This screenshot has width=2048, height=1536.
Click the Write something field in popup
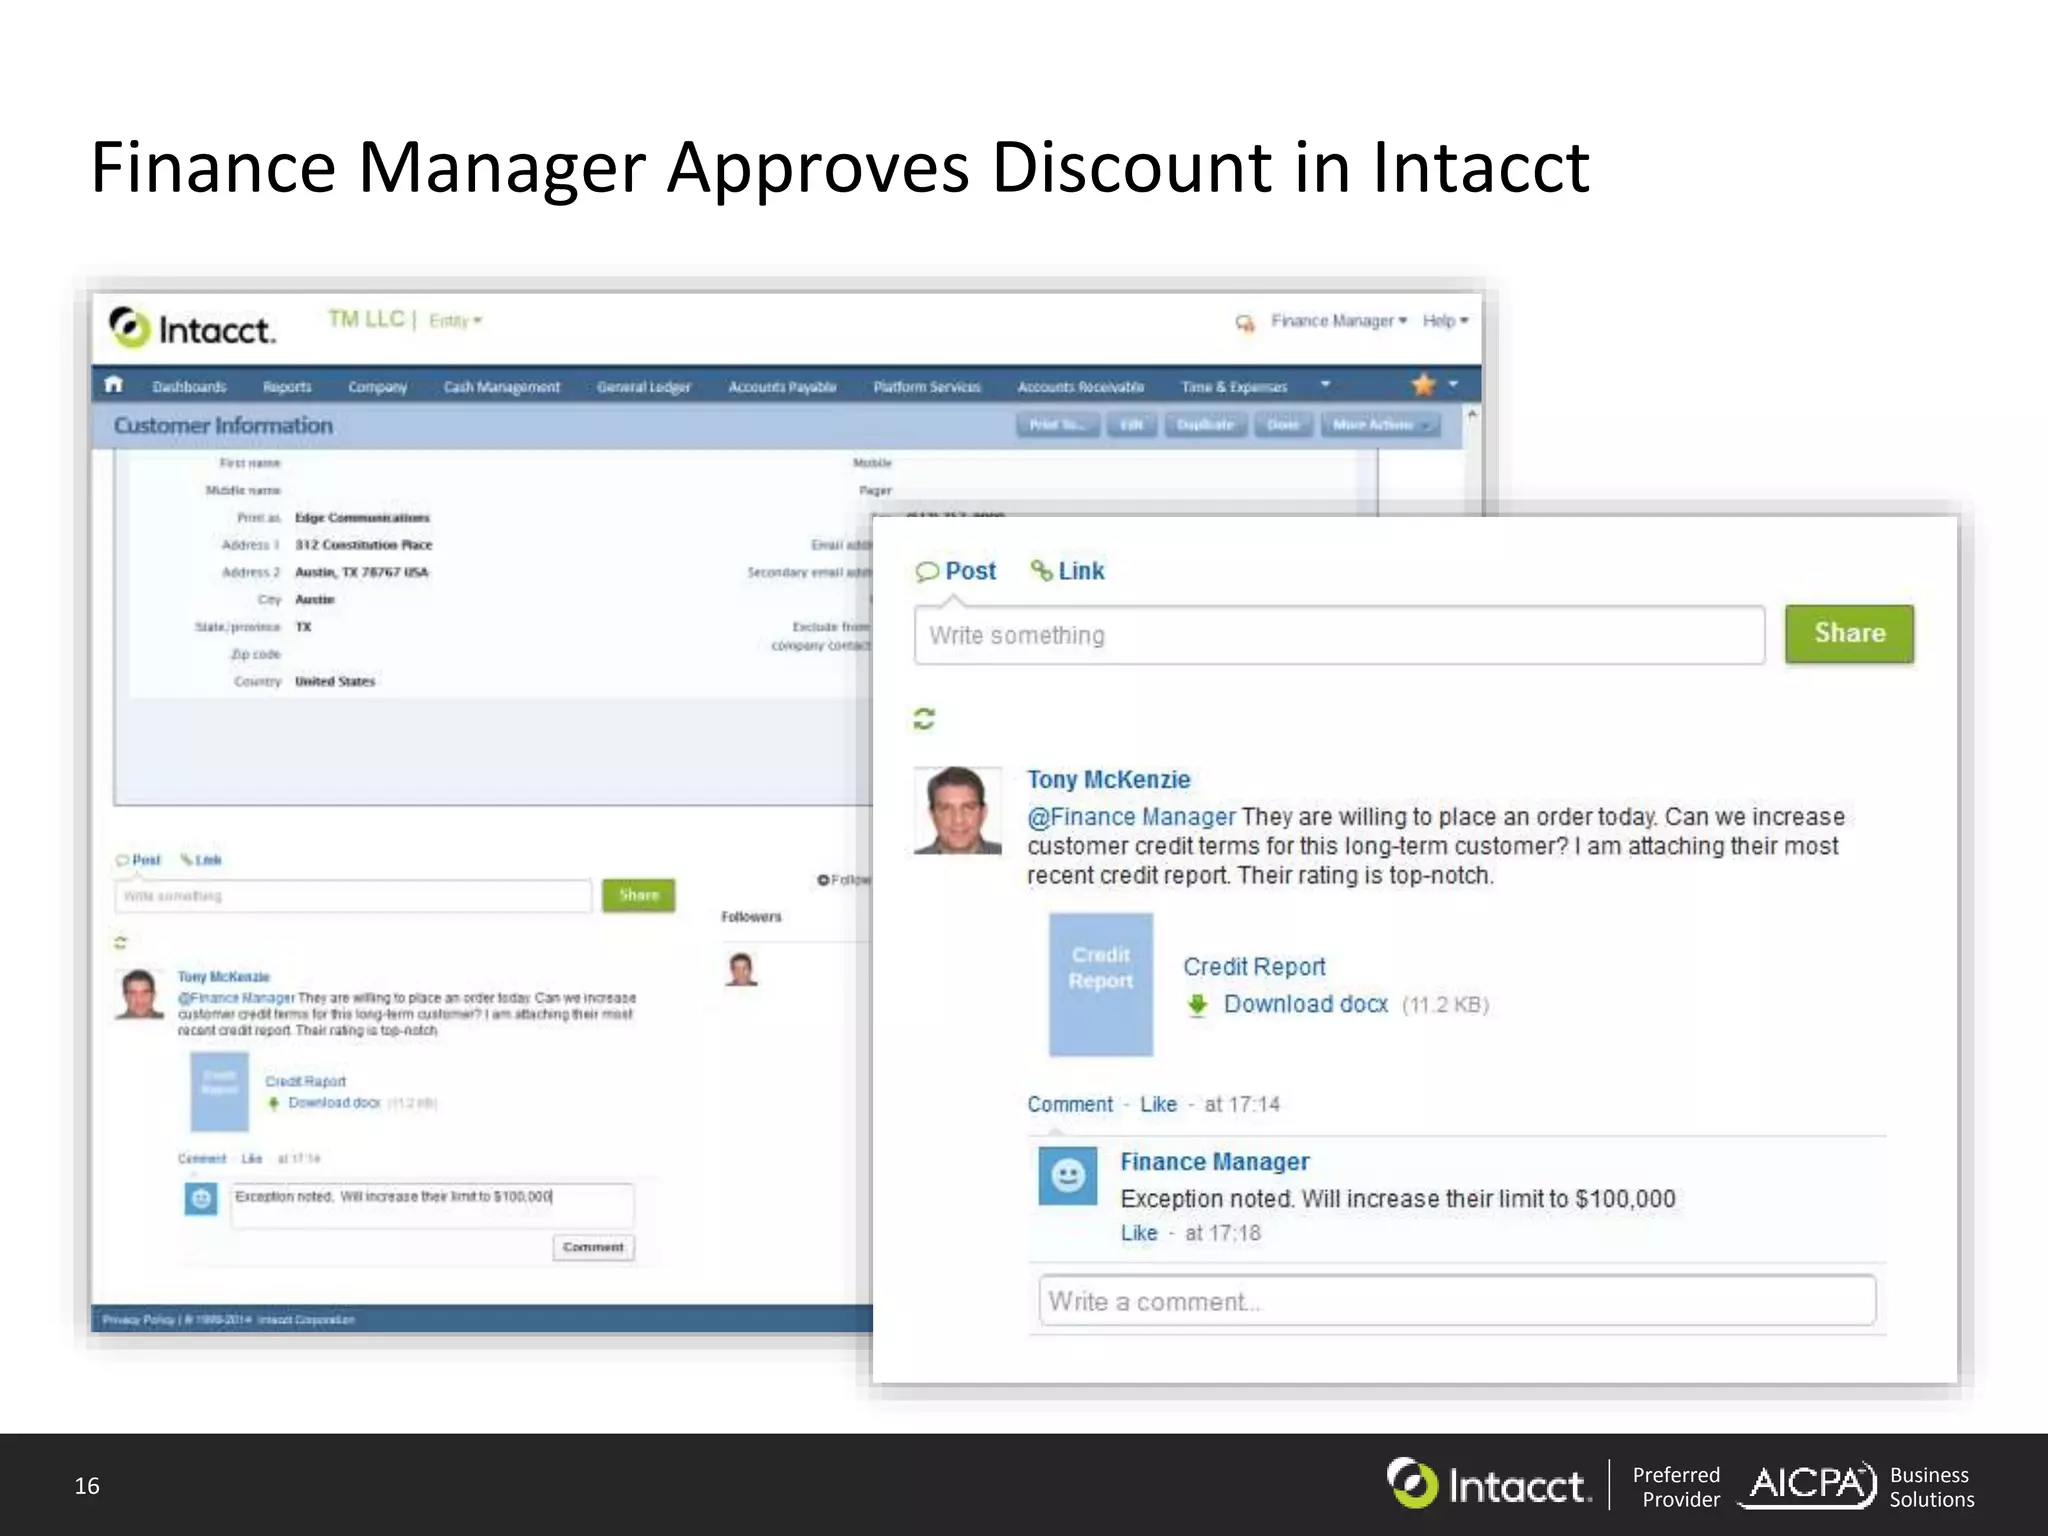(x=1339, y=635)
